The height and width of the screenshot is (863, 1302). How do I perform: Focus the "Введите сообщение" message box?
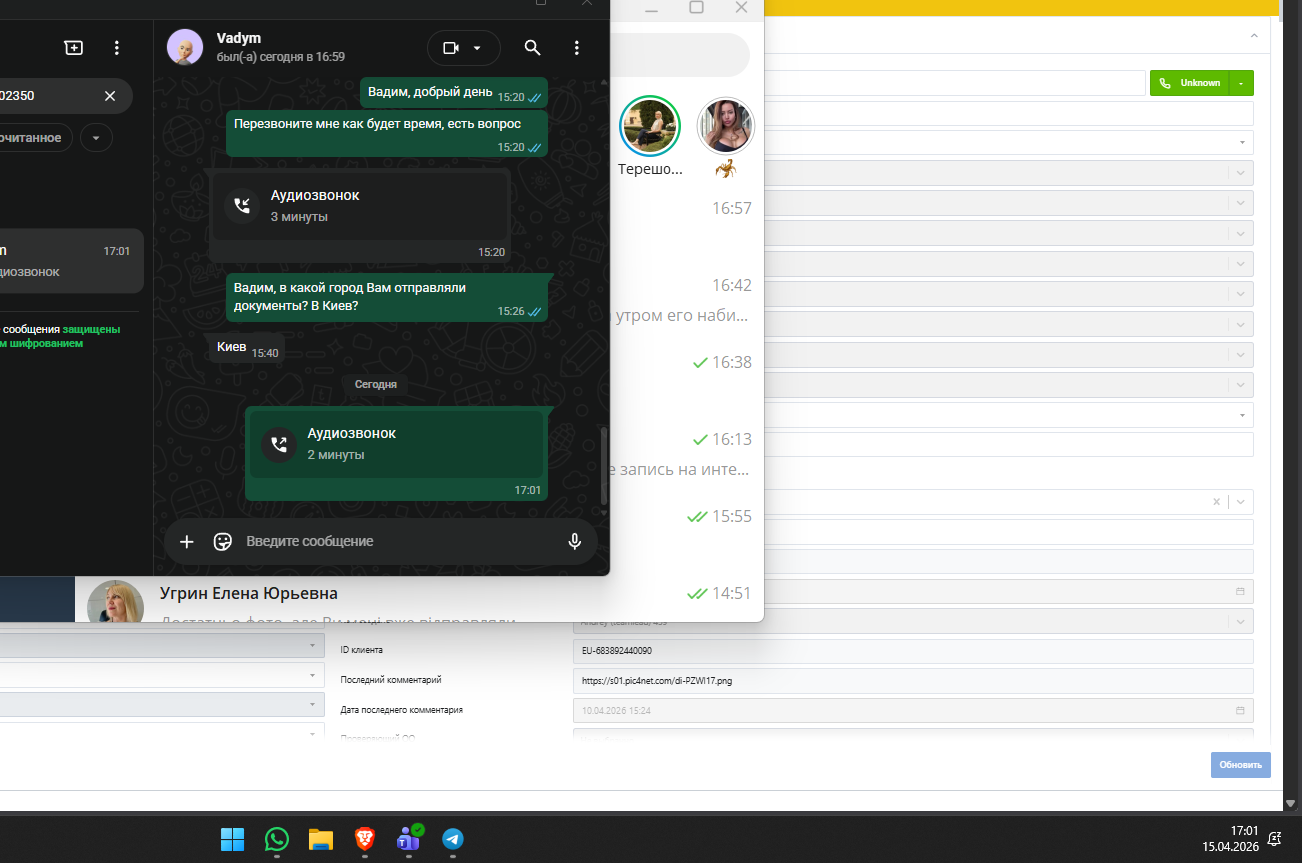400,541
